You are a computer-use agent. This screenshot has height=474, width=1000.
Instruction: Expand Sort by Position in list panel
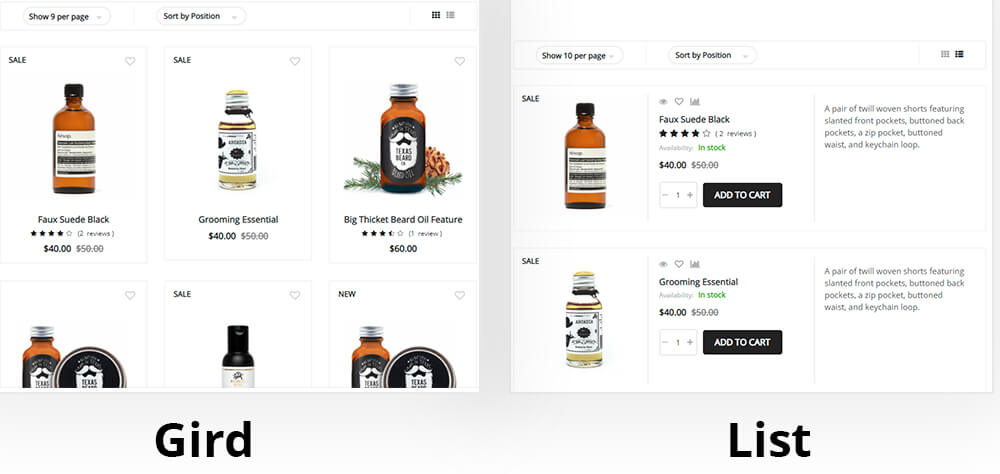[712, 56]
